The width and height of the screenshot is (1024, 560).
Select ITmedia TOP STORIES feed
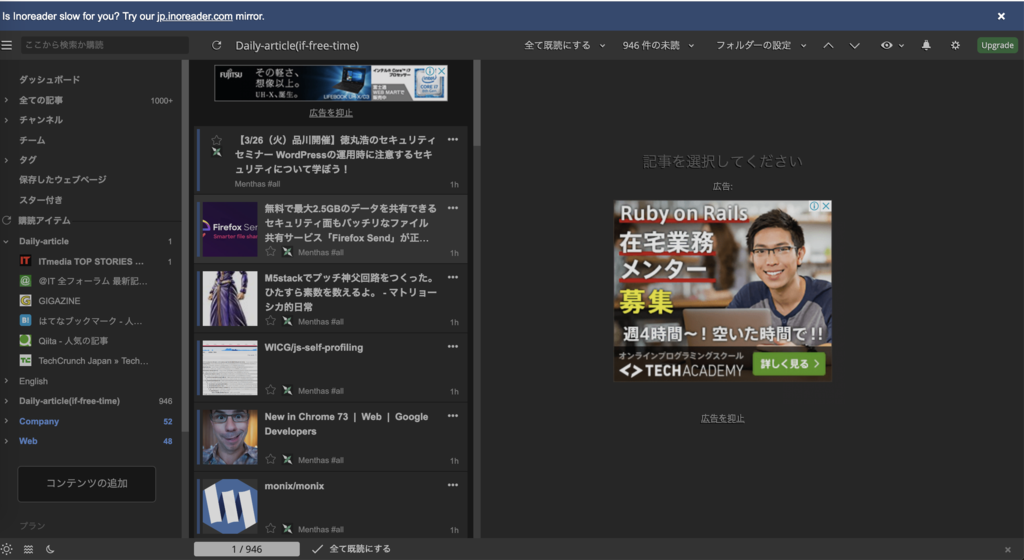pyautogui.click(x=91, y=261)
